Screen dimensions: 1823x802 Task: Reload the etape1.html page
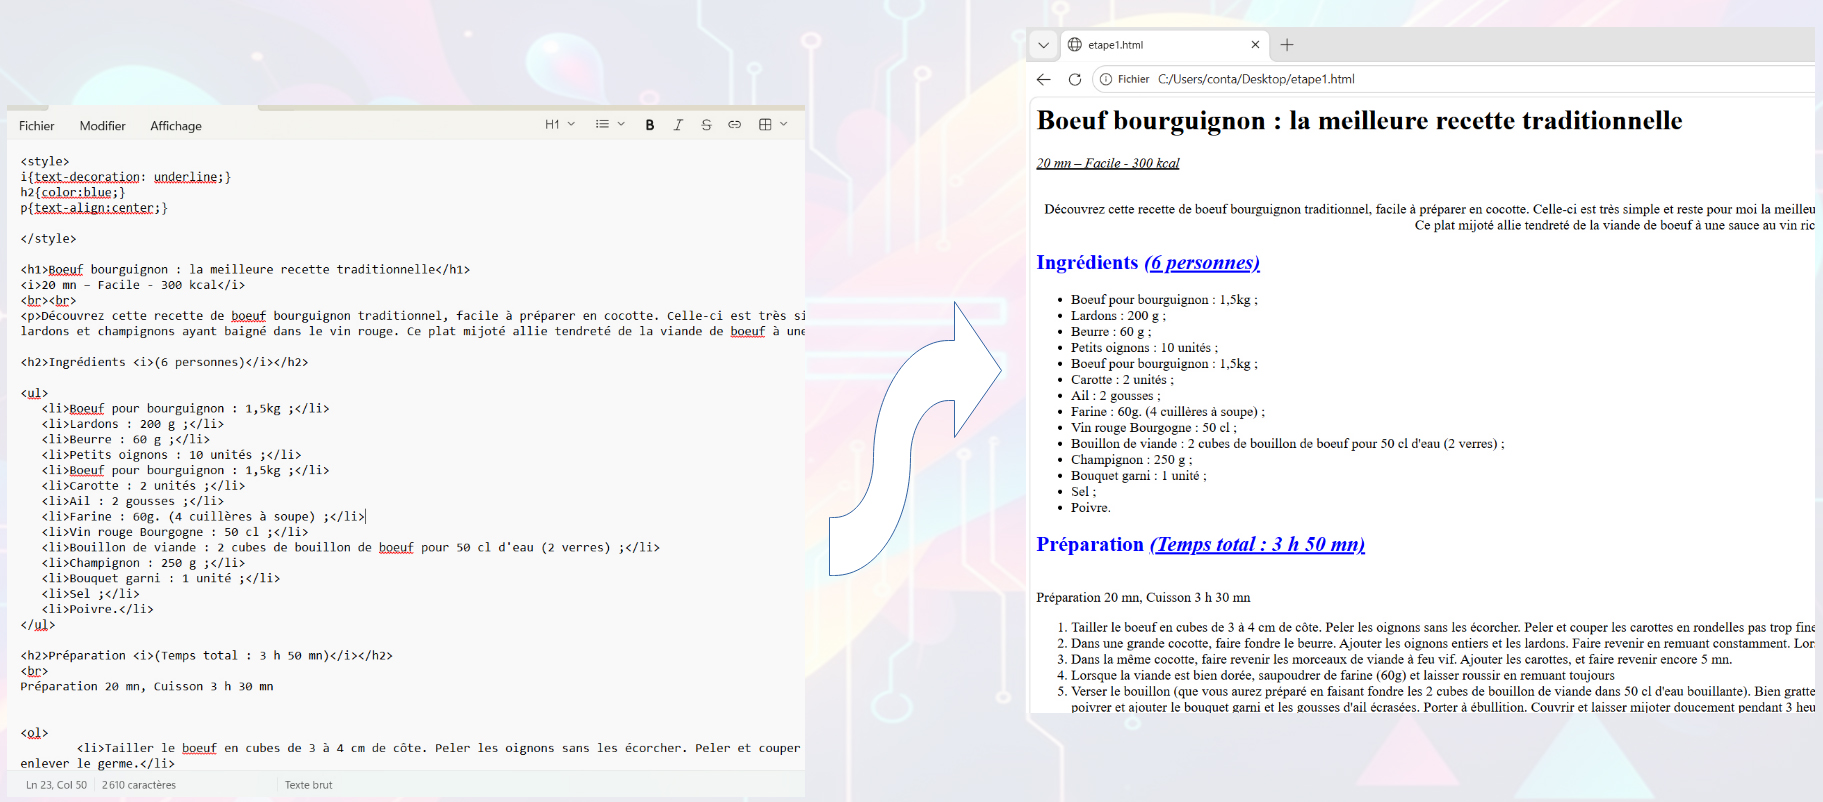click(x=1075, y=79)
